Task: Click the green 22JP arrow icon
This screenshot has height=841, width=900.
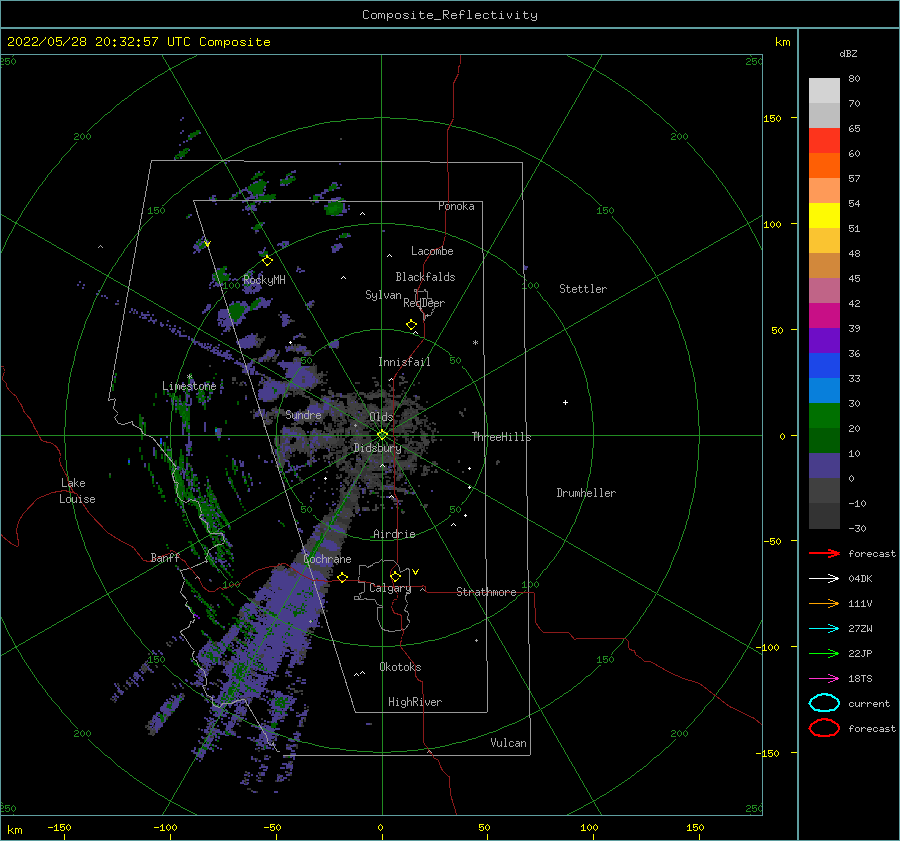Action: pyautogui.click(x=824, y=653)
